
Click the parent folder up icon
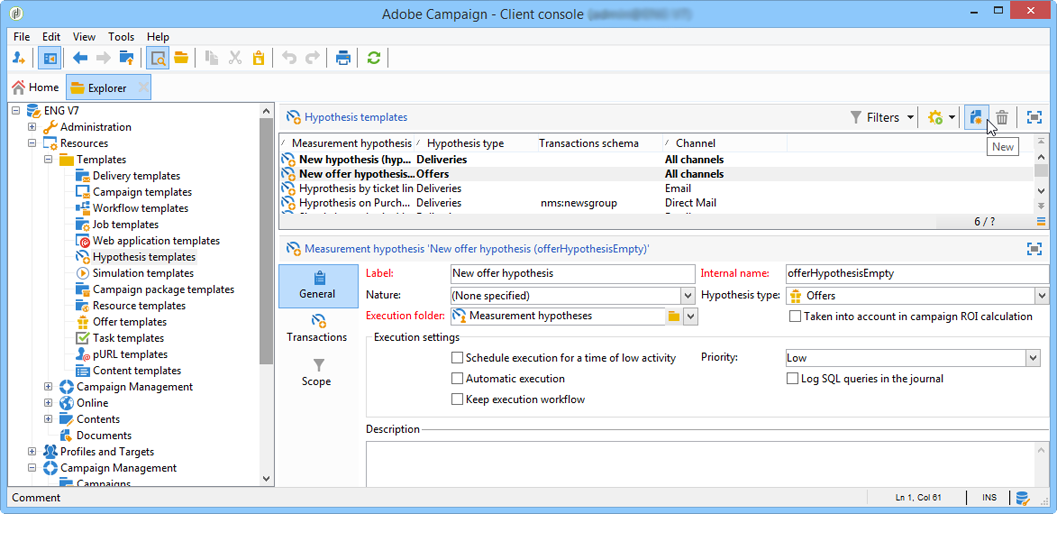[126, 58]
